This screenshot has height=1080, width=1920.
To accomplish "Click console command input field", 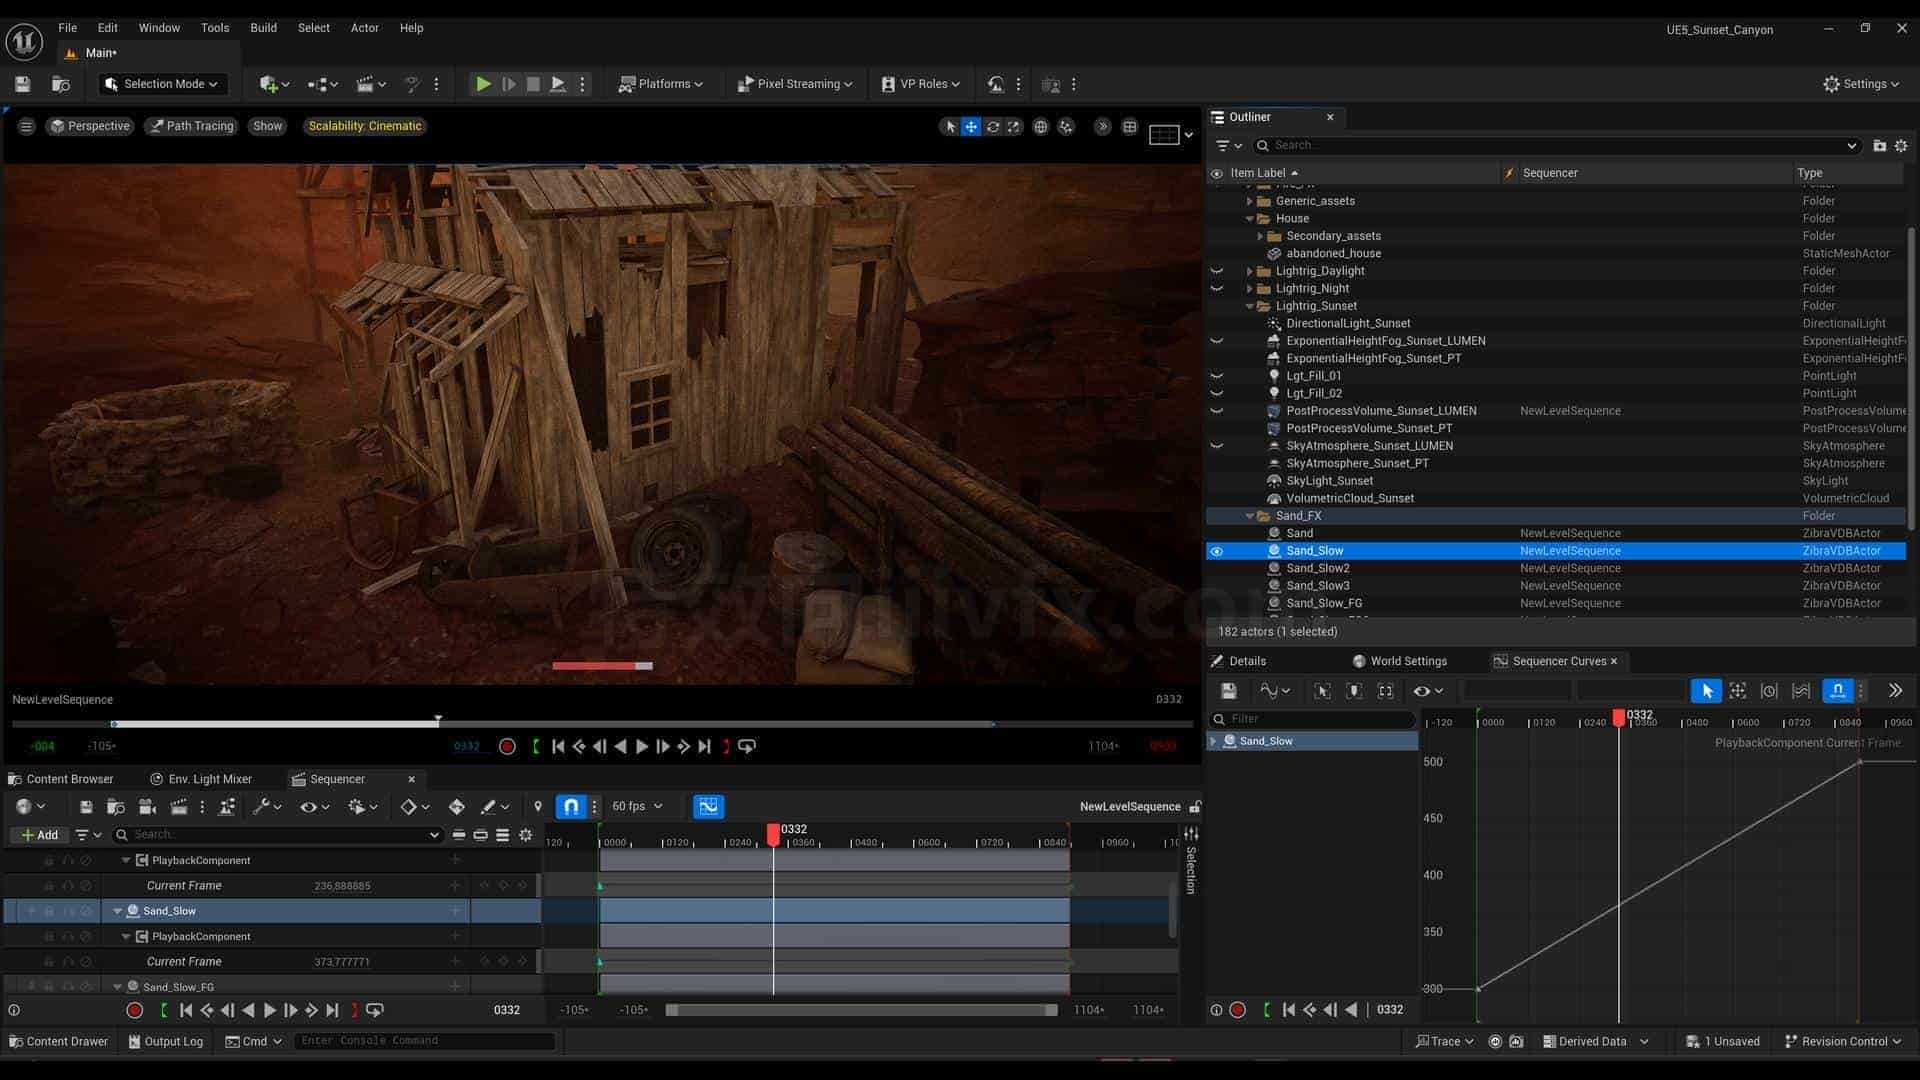I will [425, 1041].
